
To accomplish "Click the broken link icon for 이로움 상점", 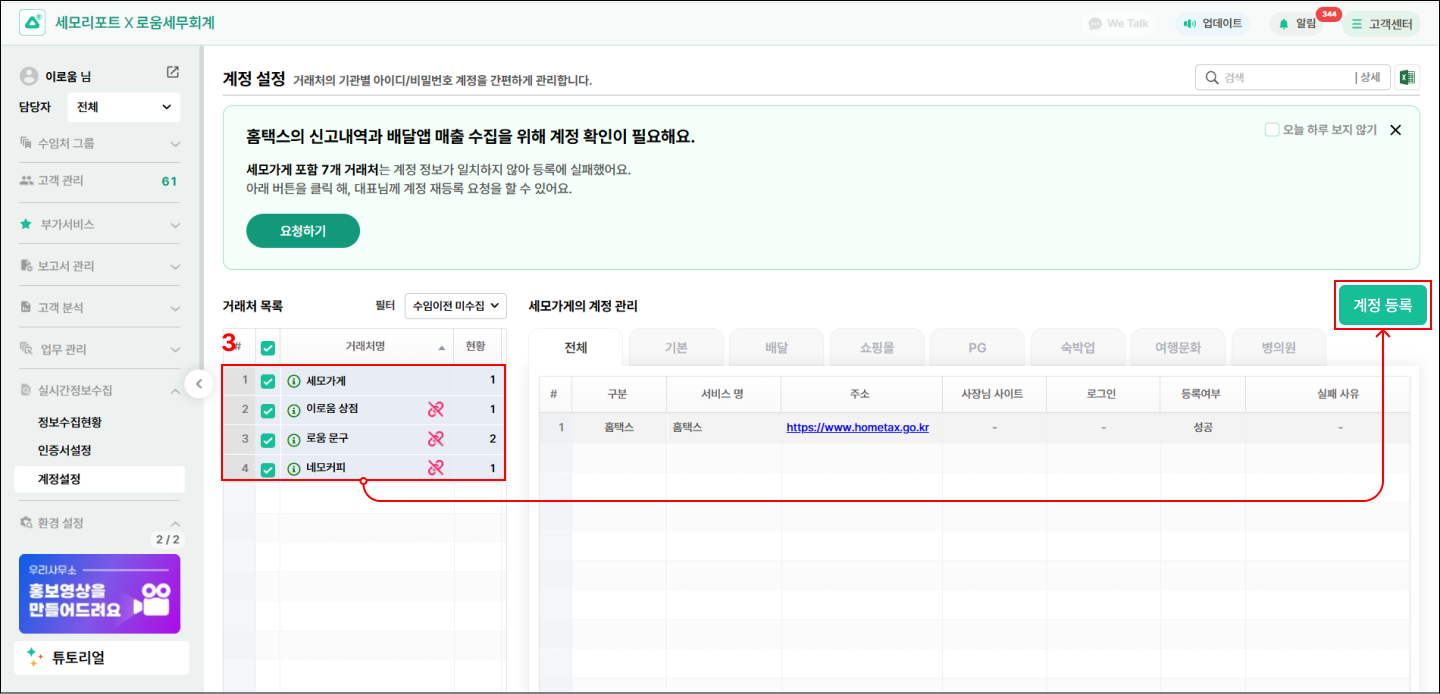I will point(435,409).
